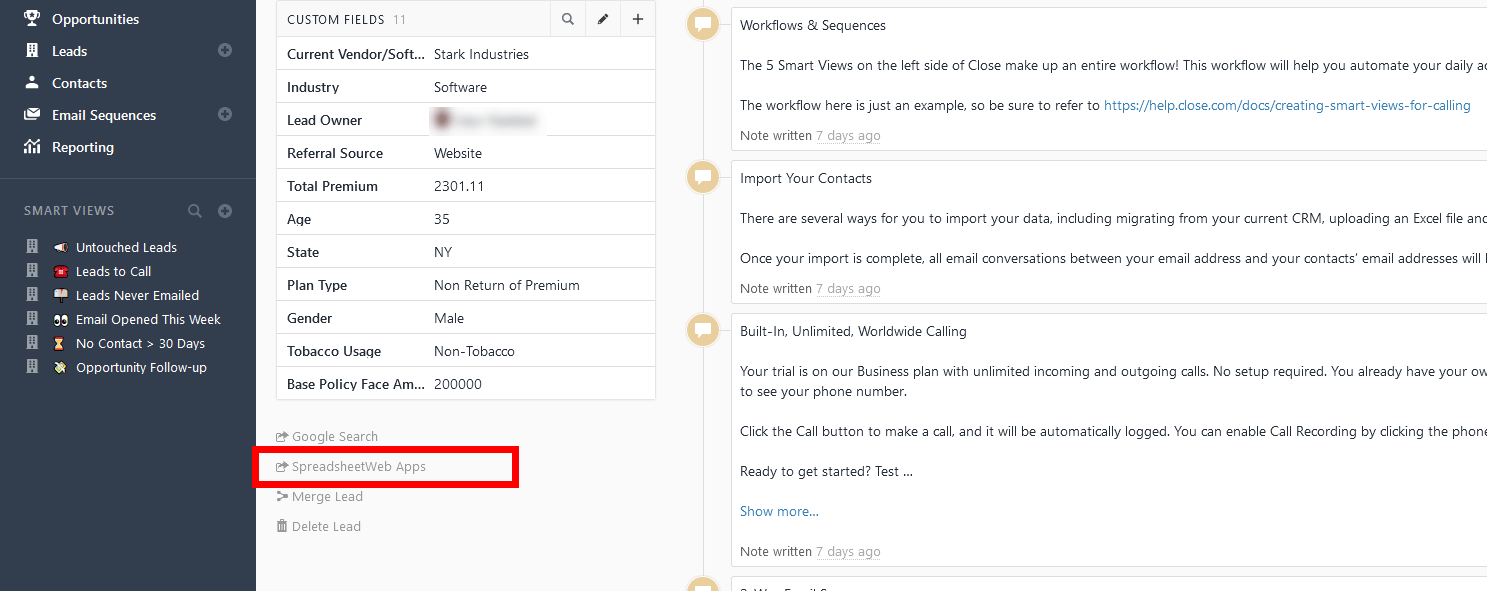Add a new email sequence with plus icon
The width and height of the screenshot is (1487, 591).
click(225, 114)
